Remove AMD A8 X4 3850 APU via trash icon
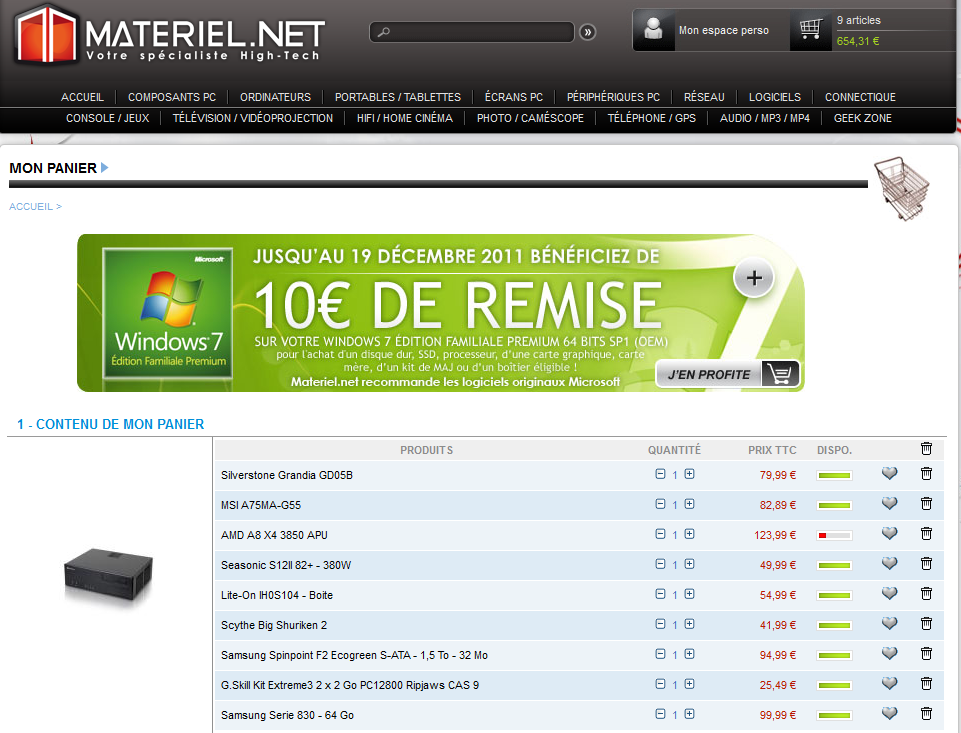Viewport: 961px width, 733px height. point(926,534)
